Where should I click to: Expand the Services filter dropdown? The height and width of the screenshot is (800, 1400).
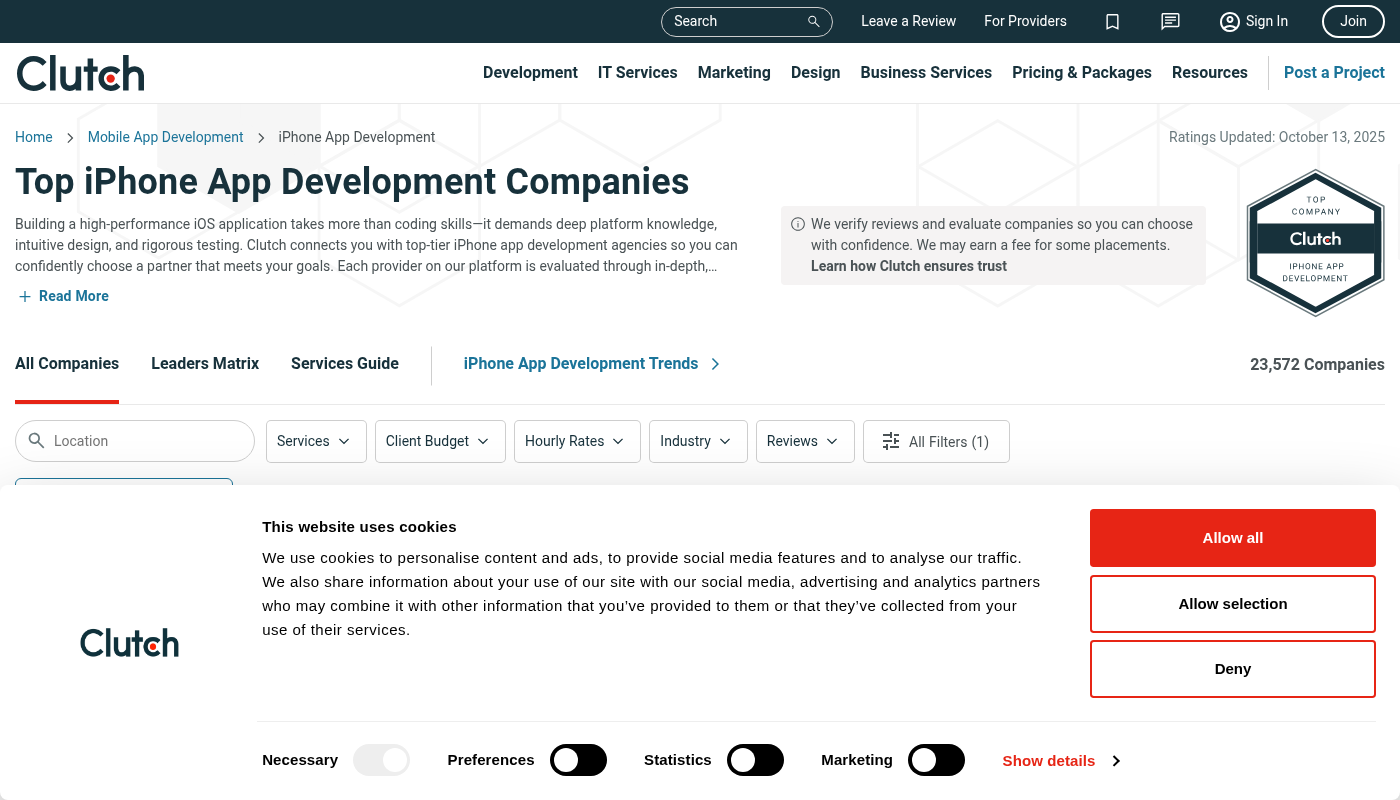point(316,441)
